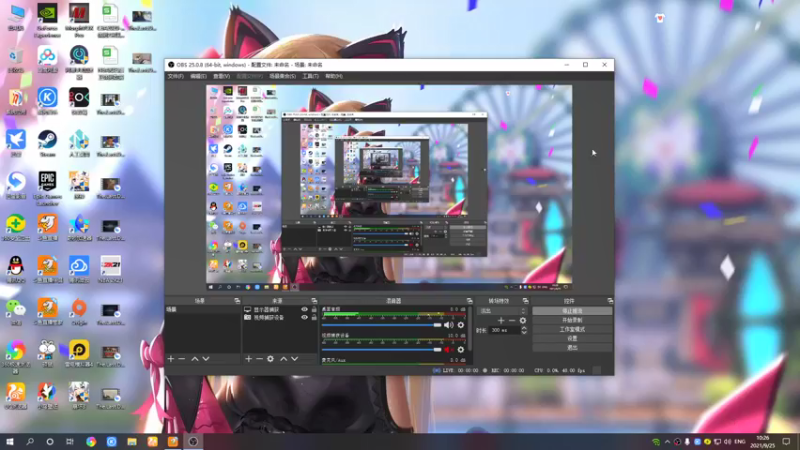Image resolution: width=800 pixels, height=450 pixels.
Task: Remove selected source with minus icon
Action: click(x=259, y=359)
